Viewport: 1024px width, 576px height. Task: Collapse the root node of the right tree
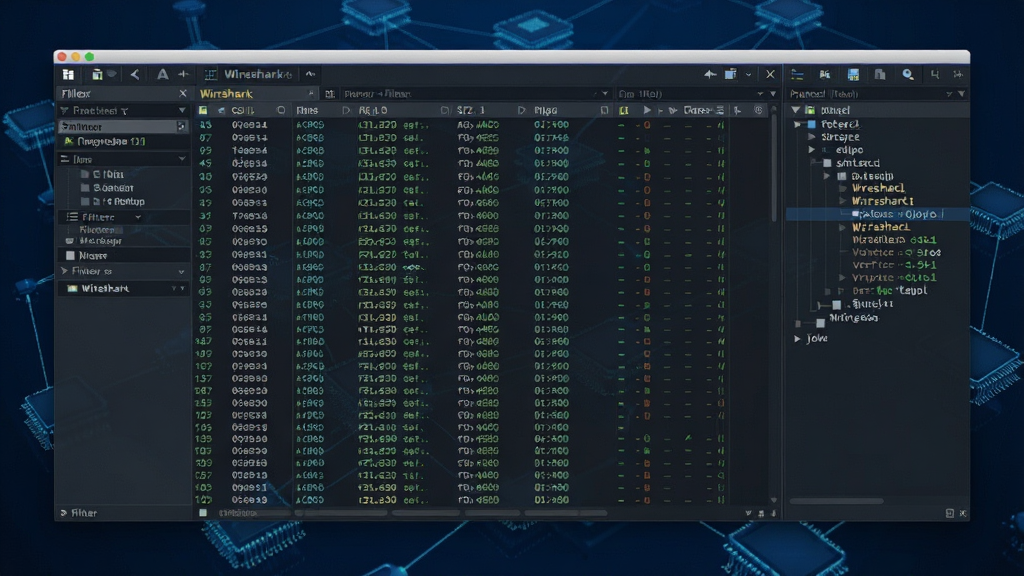tap(795, 110)
